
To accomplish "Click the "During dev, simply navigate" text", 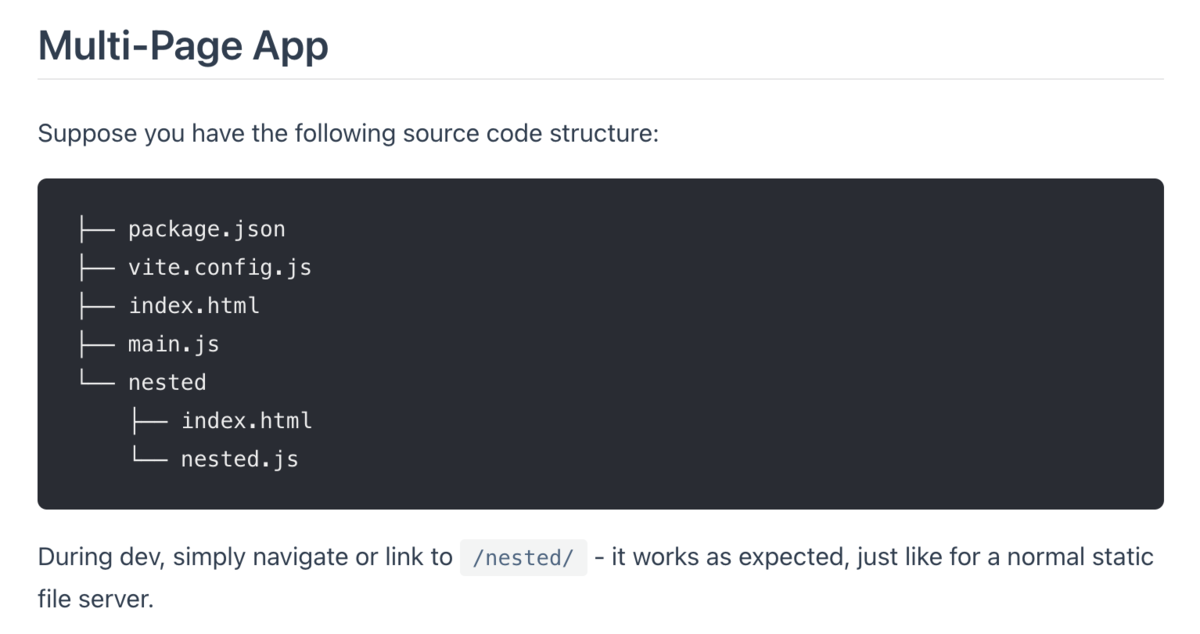I will pyautogui.click(x=244, y=557).
